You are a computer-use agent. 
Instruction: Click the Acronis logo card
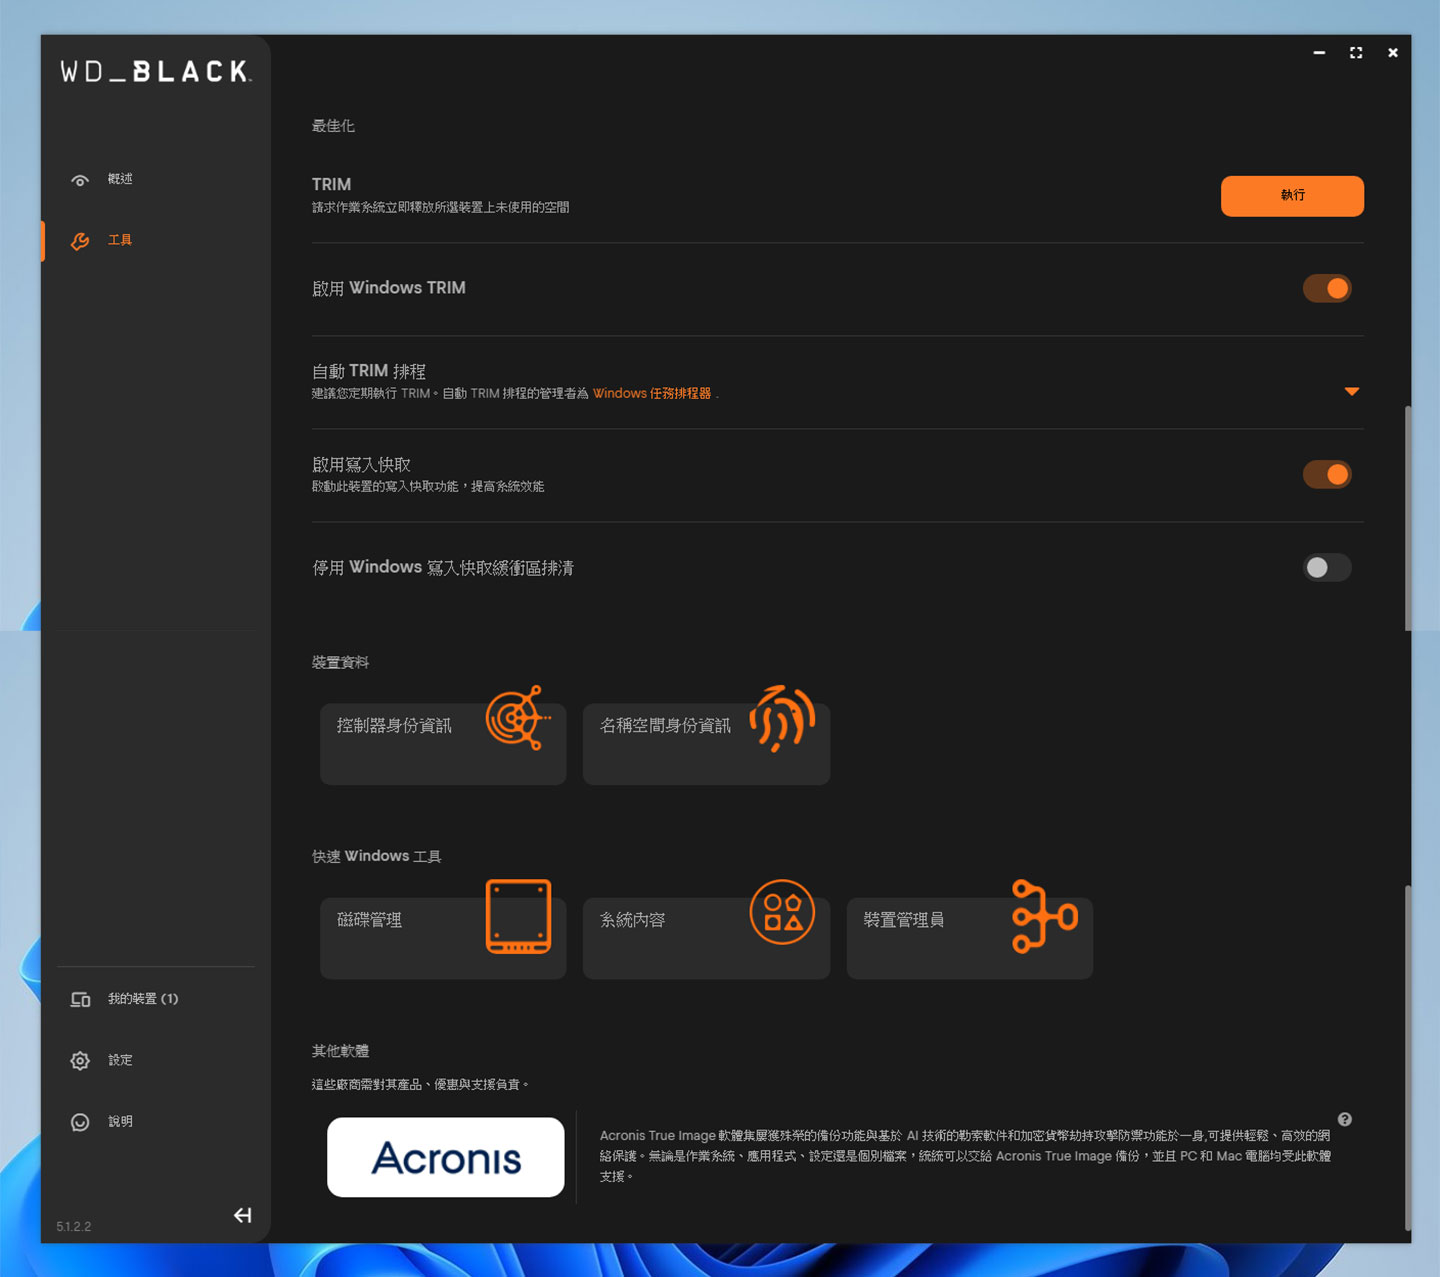pyautogui.click(x=445, y=1157)
